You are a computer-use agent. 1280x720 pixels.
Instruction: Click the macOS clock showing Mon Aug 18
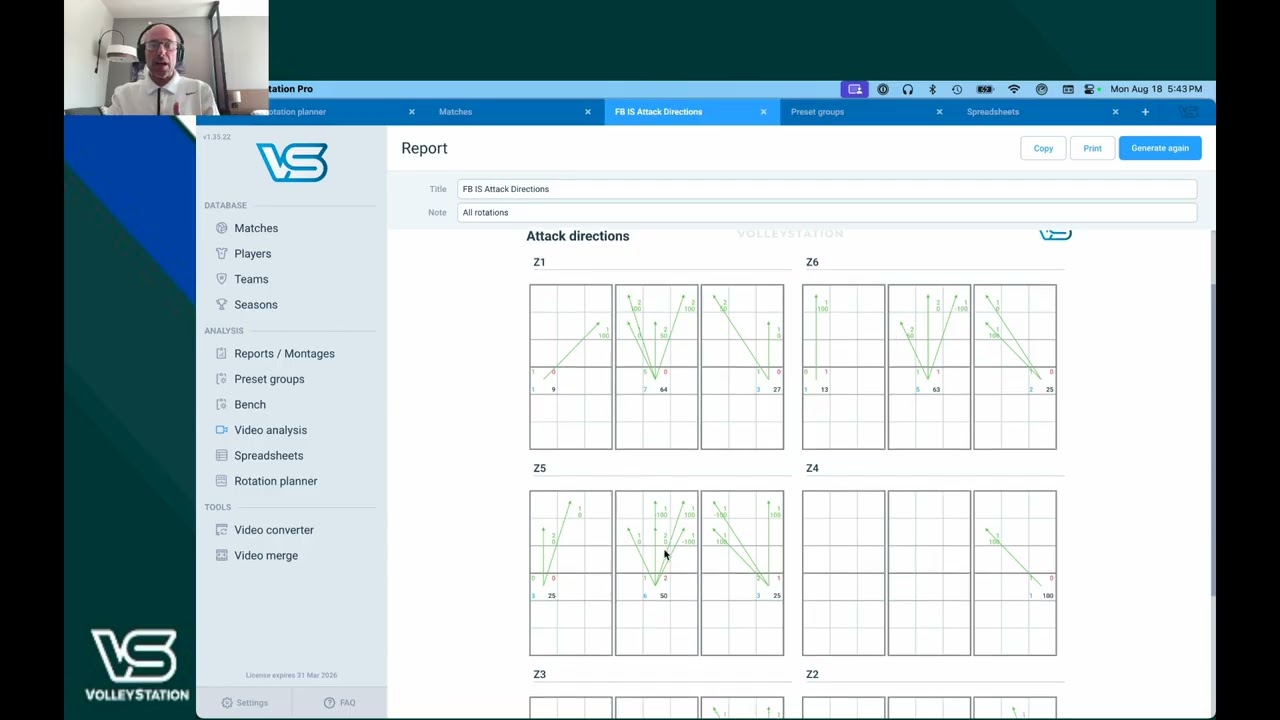click(1156, 89)
